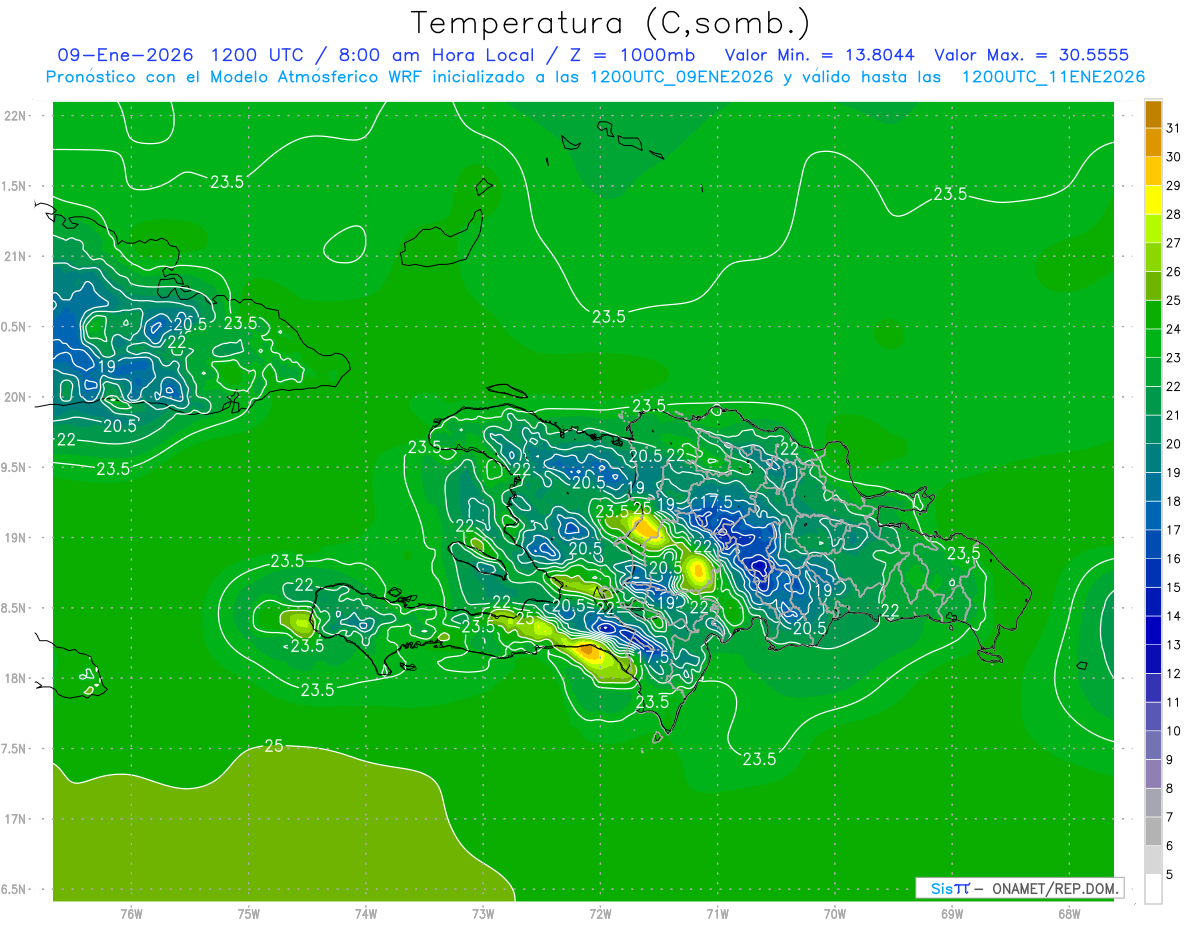Click the "25" contour label above the olive region

point(274,745)
